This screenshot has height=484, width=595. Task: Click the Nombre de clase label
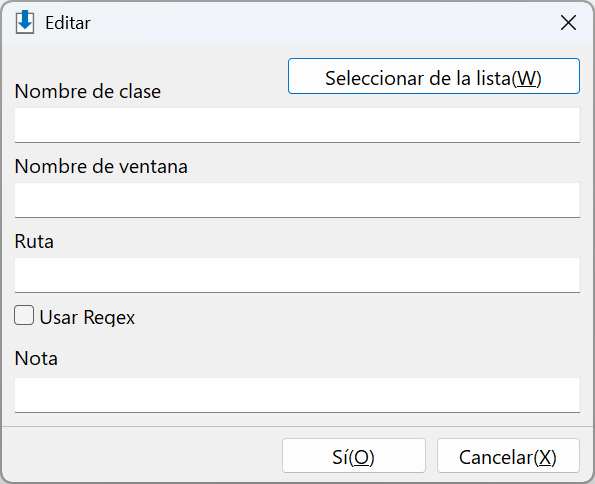click(x=88, y=91)
